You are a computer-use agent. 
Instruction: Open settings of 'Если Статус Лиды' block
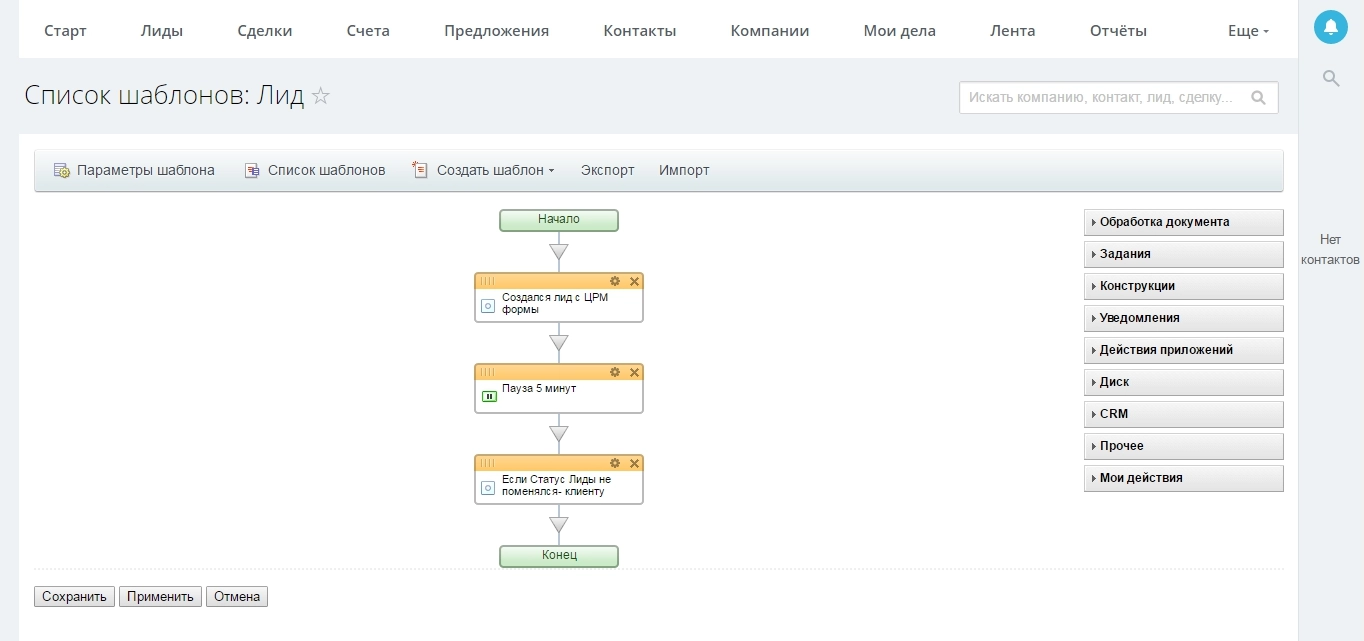coord(615,463)
